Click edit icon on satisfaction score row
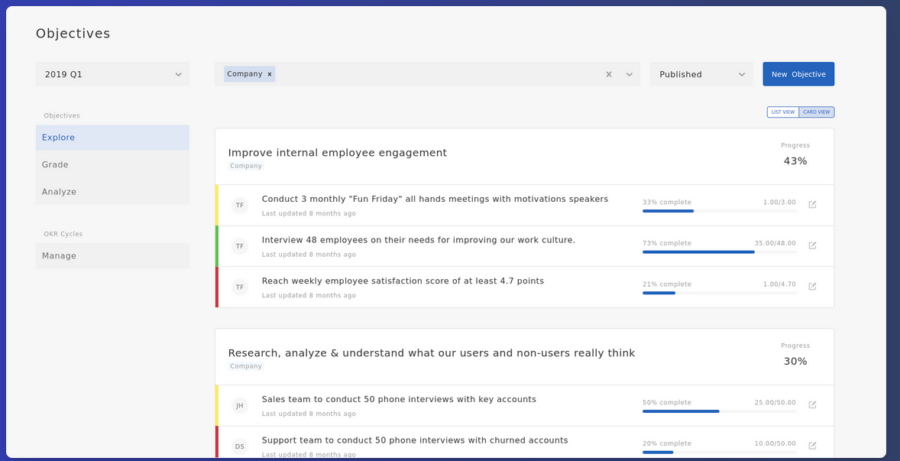The image size is (900, 461). pyautogui.click(x=812, y=286)
